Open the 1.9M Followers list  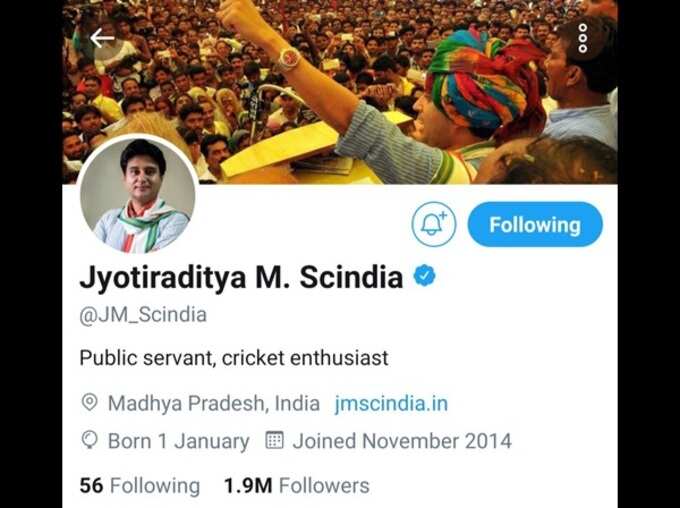point(297,485)
